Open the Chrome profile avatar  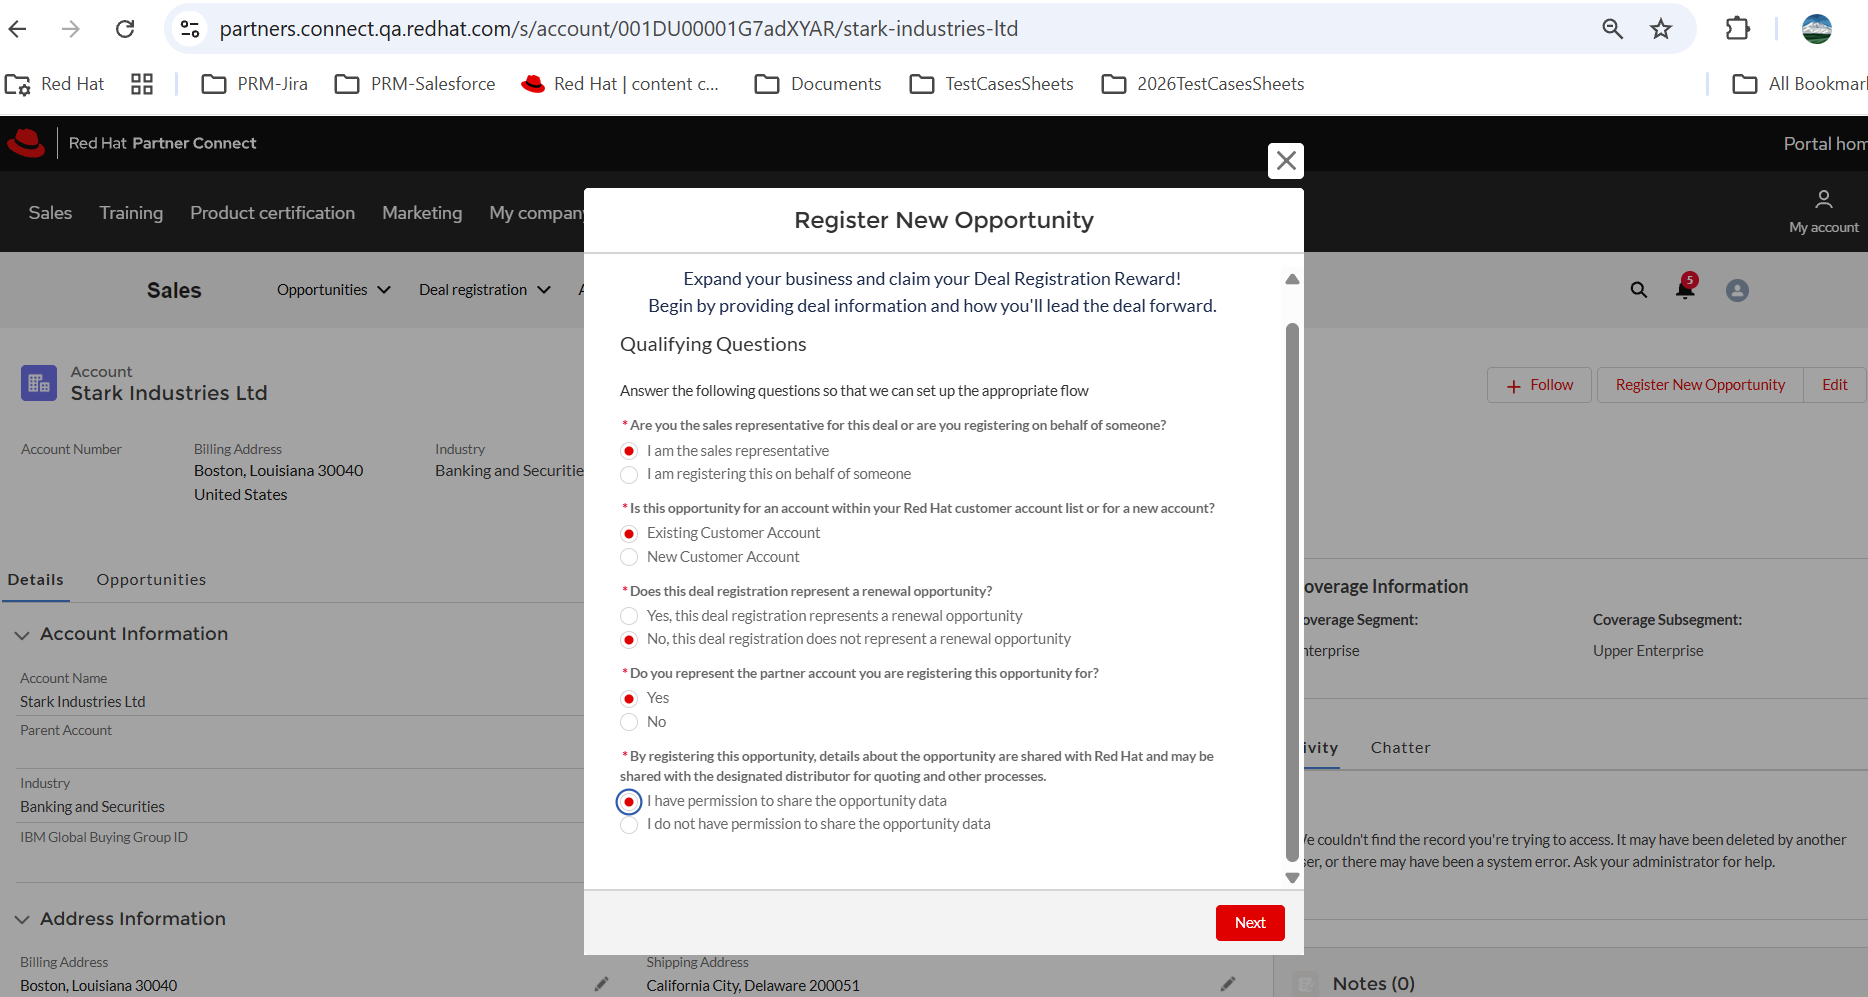tap(1817, 29)
